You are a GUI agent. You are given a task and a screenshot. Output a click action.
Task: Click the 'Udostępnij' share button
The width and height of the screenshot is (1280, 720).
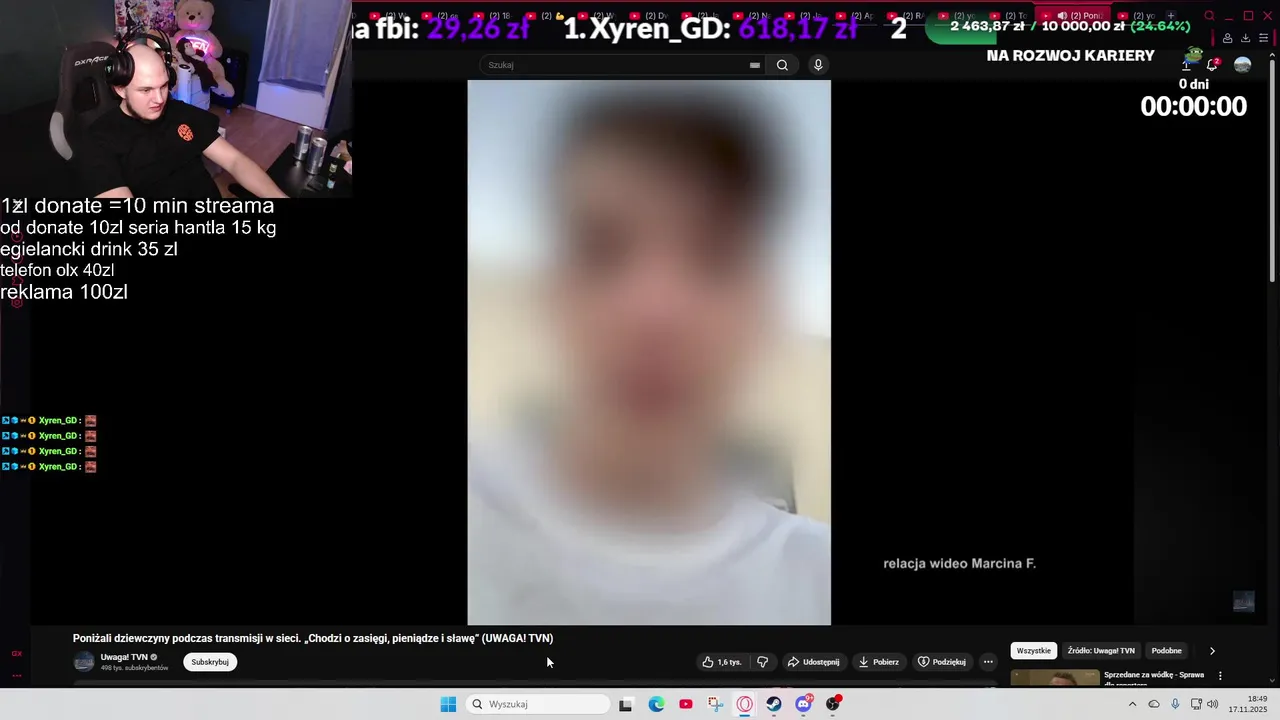[813, 662]
